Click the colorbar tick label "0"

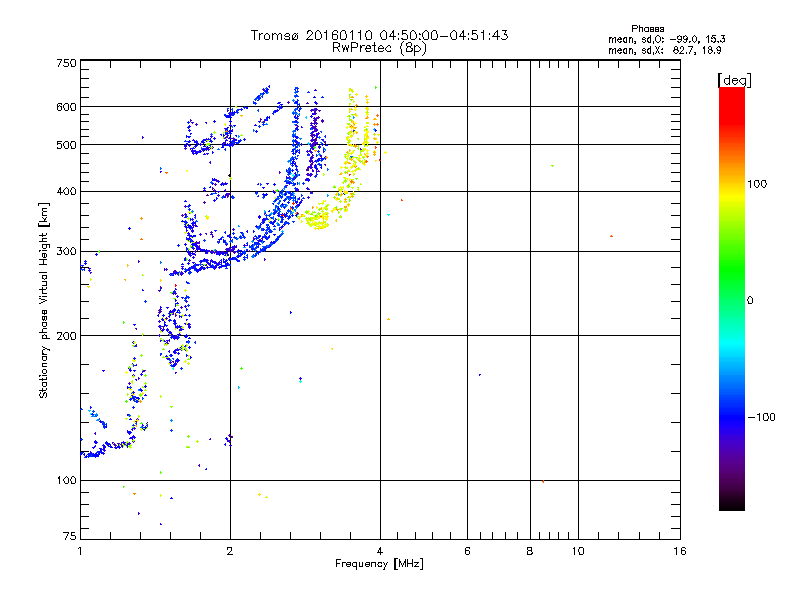749,300
